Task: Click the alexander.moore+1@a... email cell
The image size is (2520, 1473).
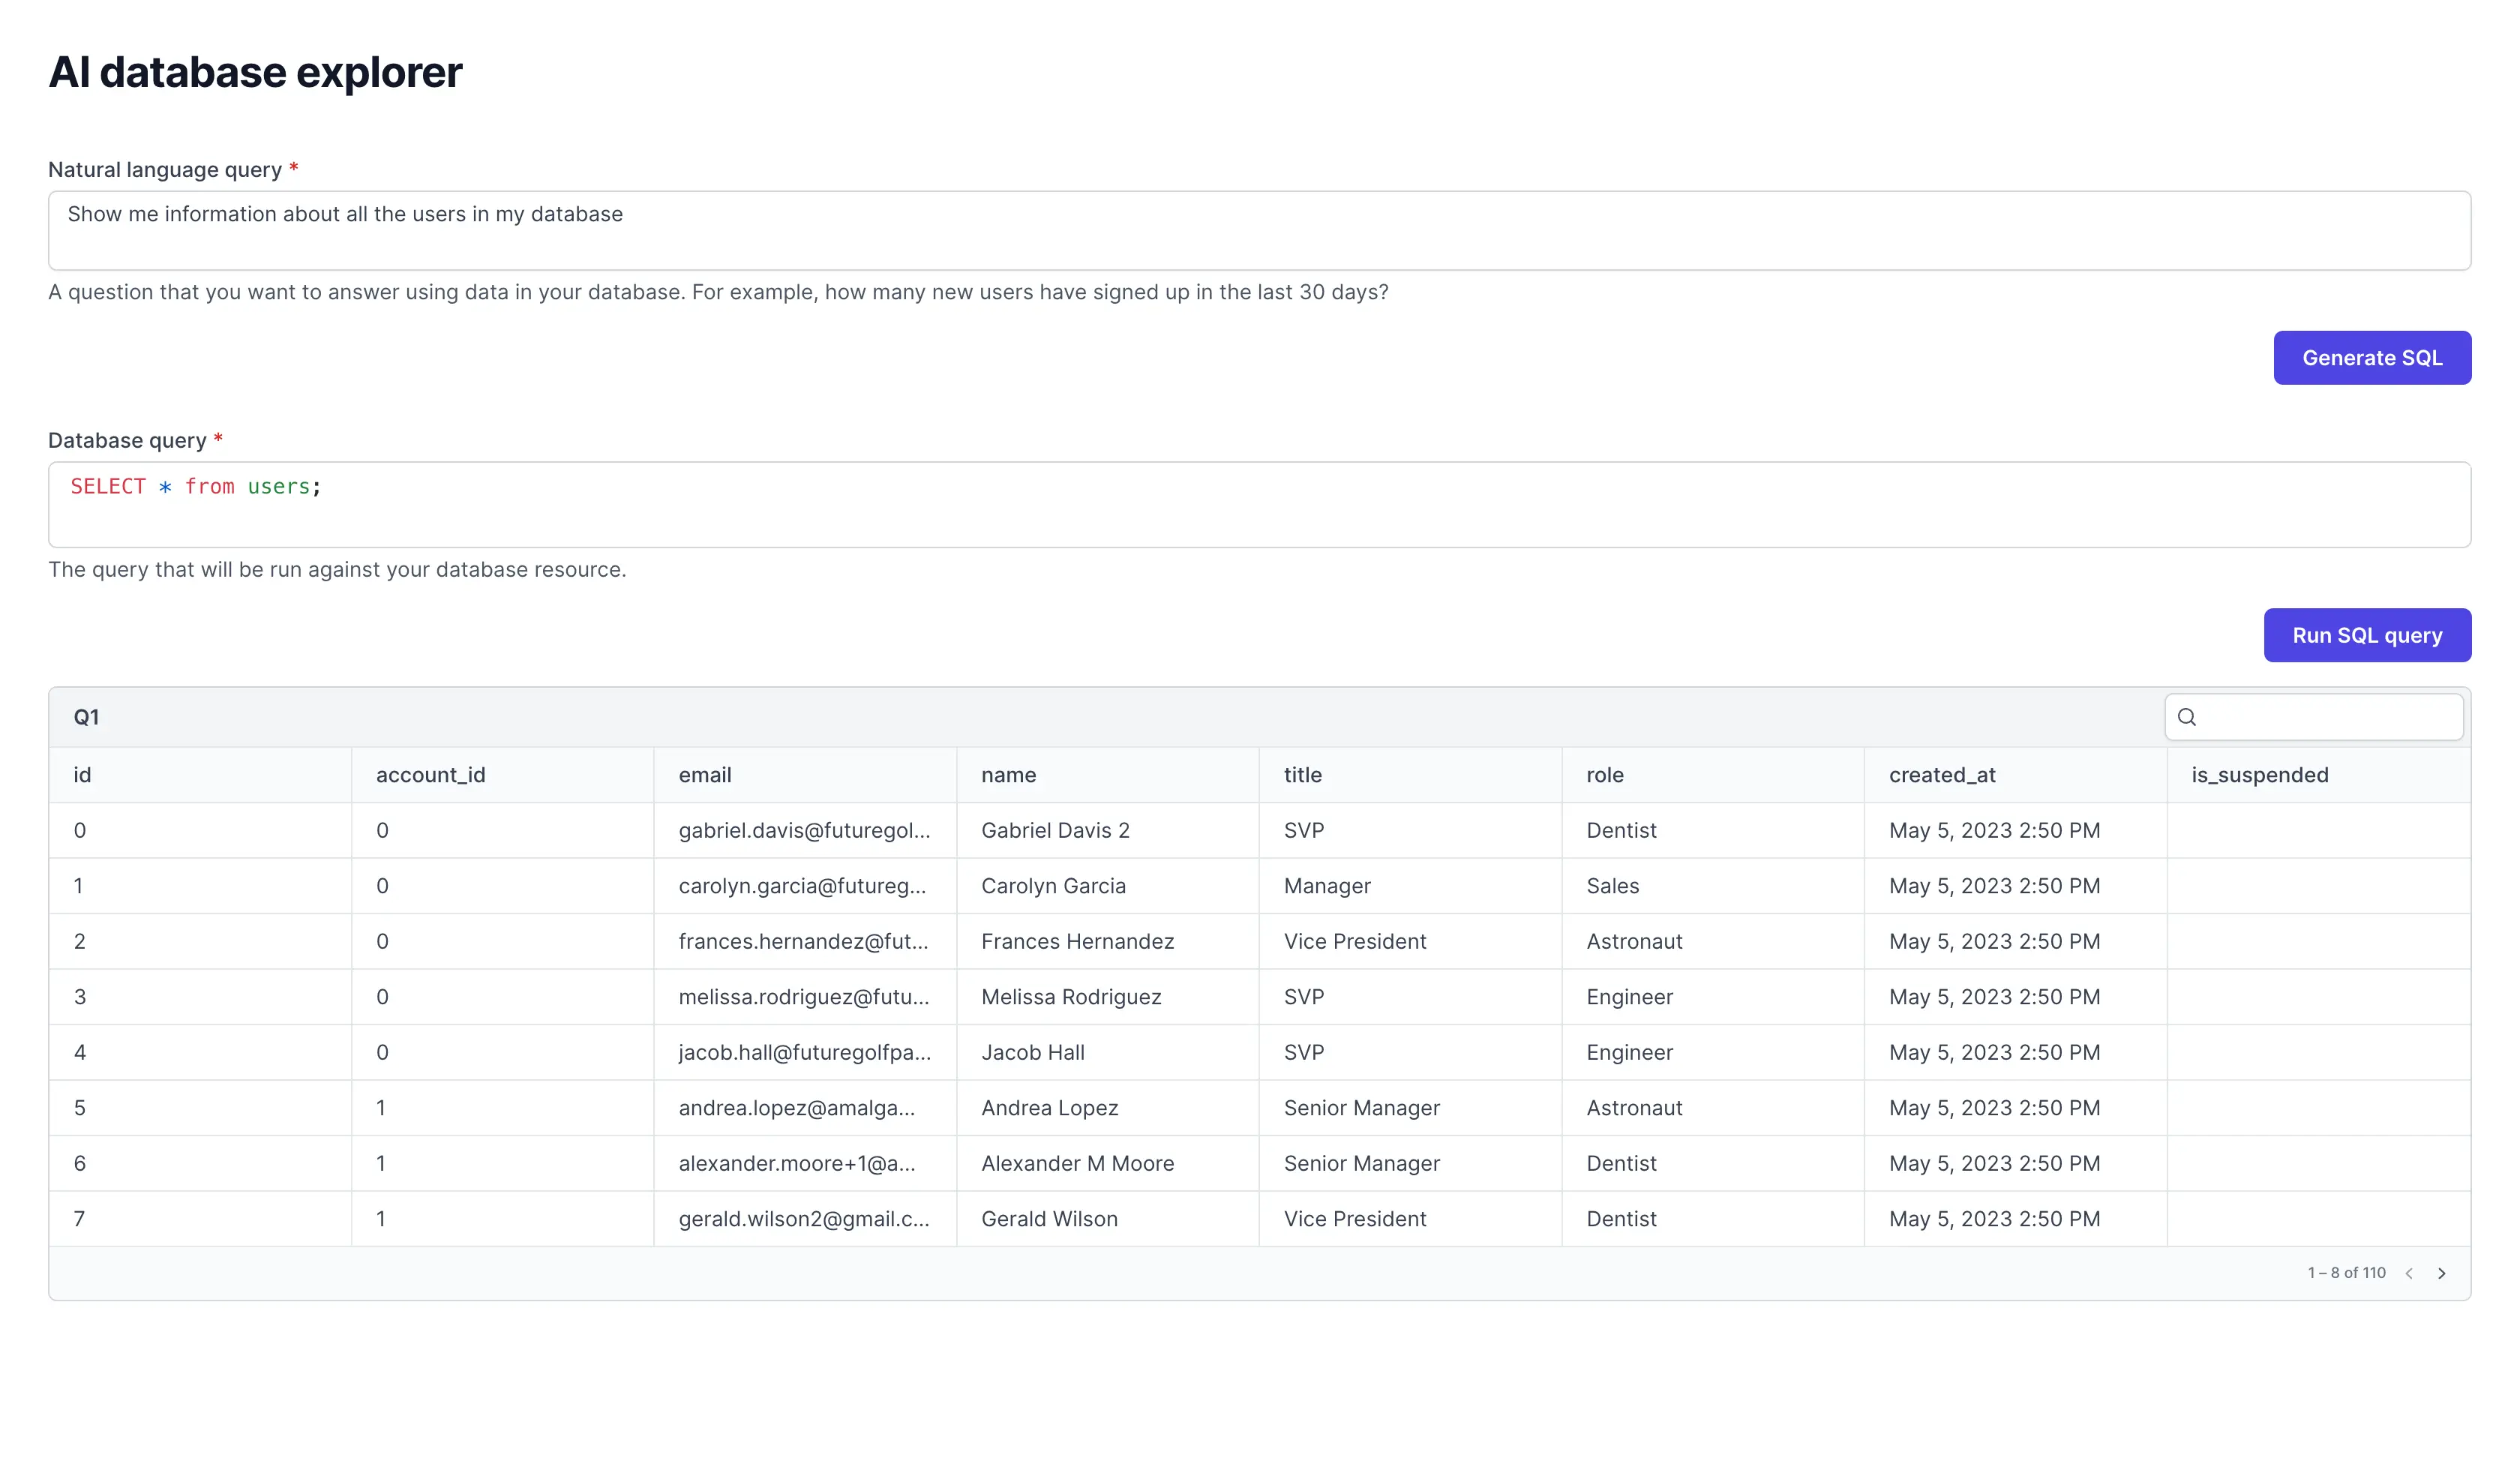Action: coord(805,1164)
